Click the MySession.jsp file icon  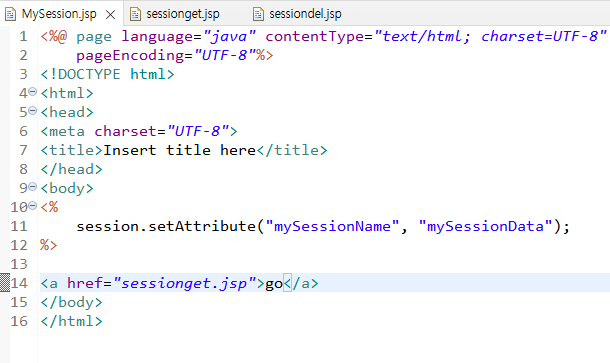[x=10, y=14]
